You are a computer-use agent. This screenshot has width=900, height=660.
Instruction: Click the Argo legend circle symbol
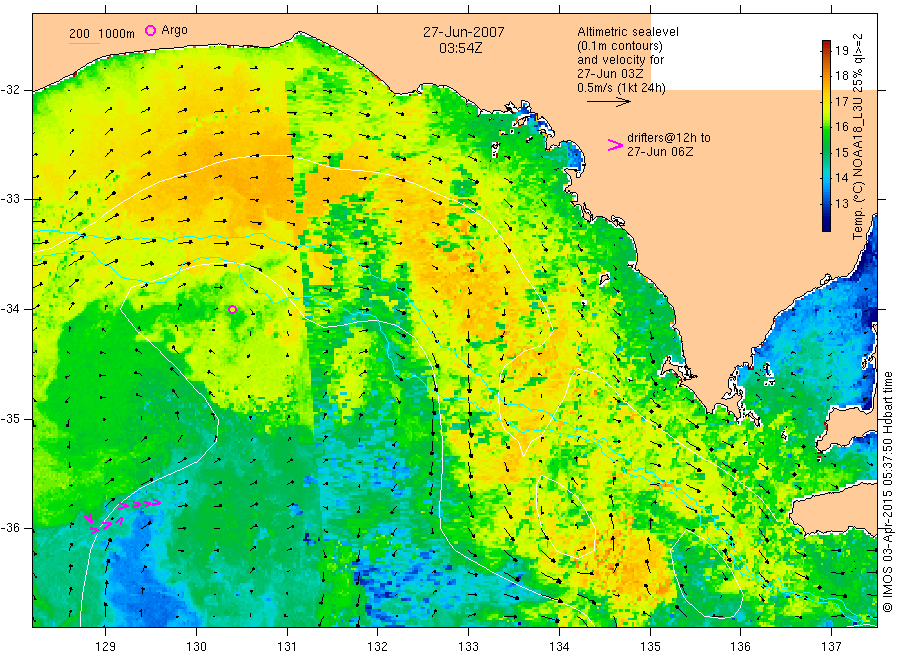(150, 30)
